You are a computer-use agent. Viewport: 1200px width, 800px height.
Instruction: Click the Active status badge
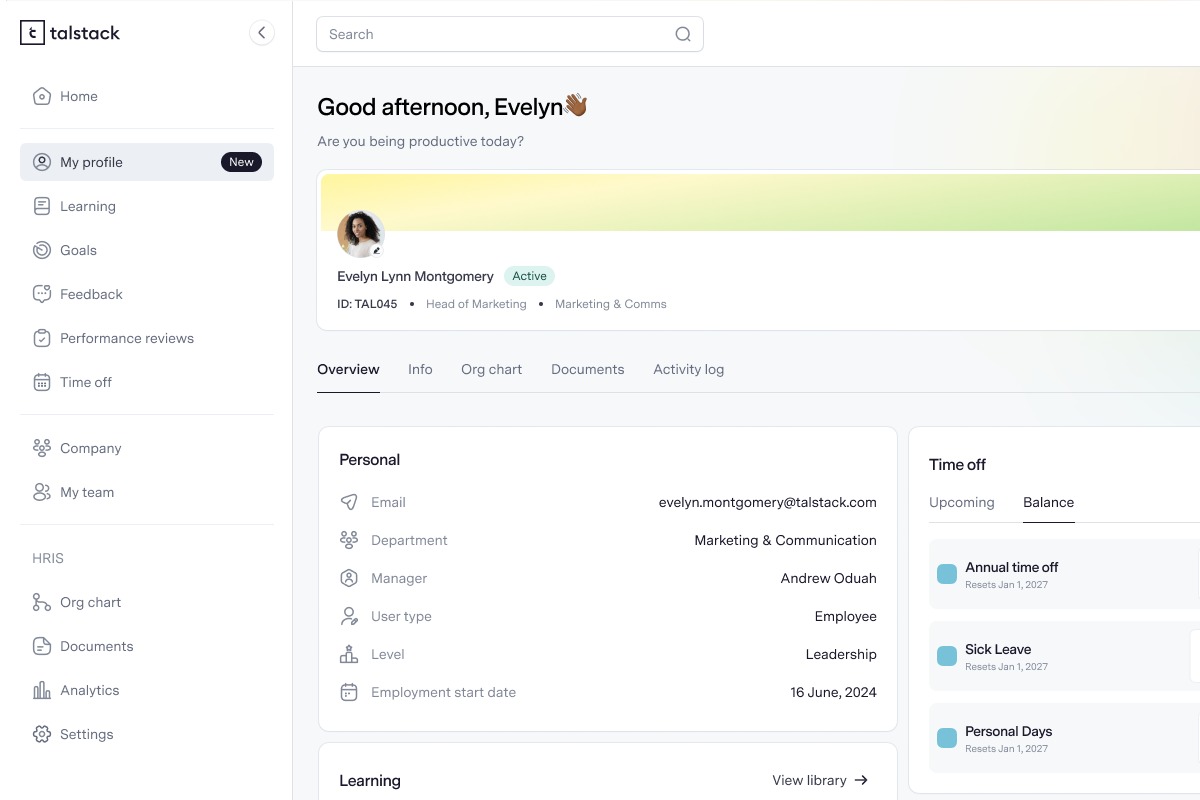coord(529,276)
